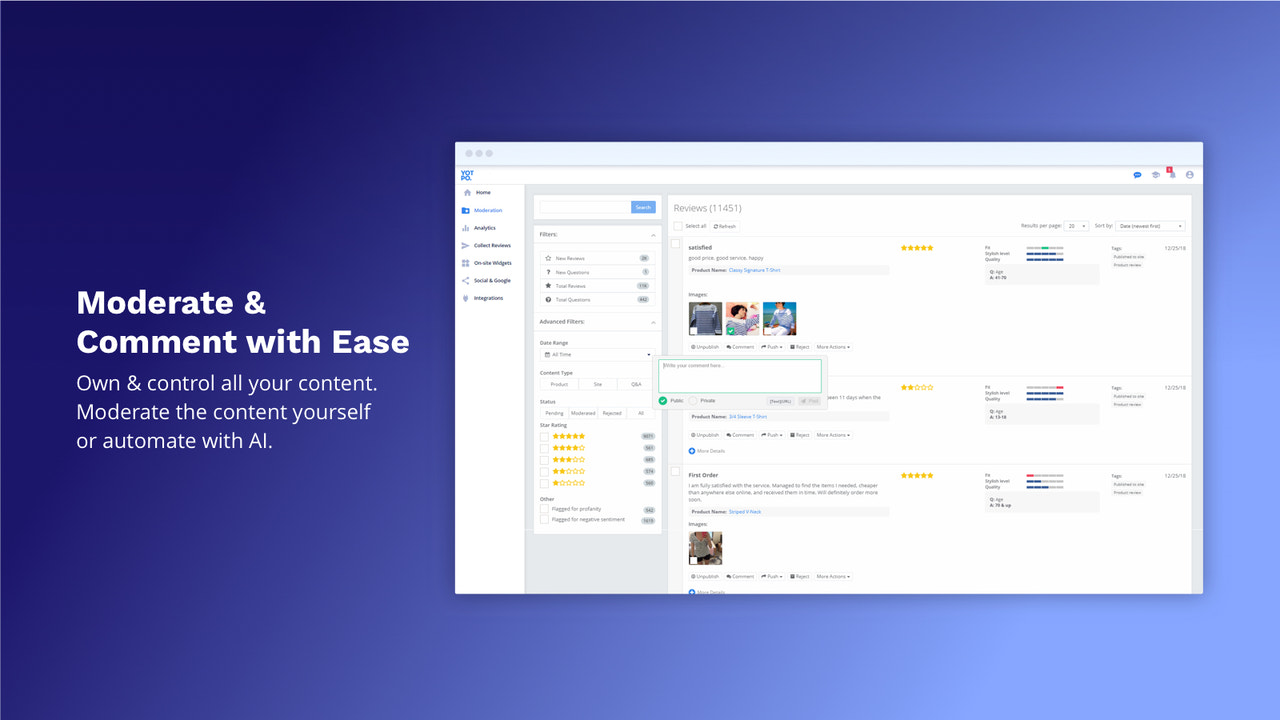Reject the "First Order" review
The height and width of the screenshot is (720, 1280).
coord(799,576)
